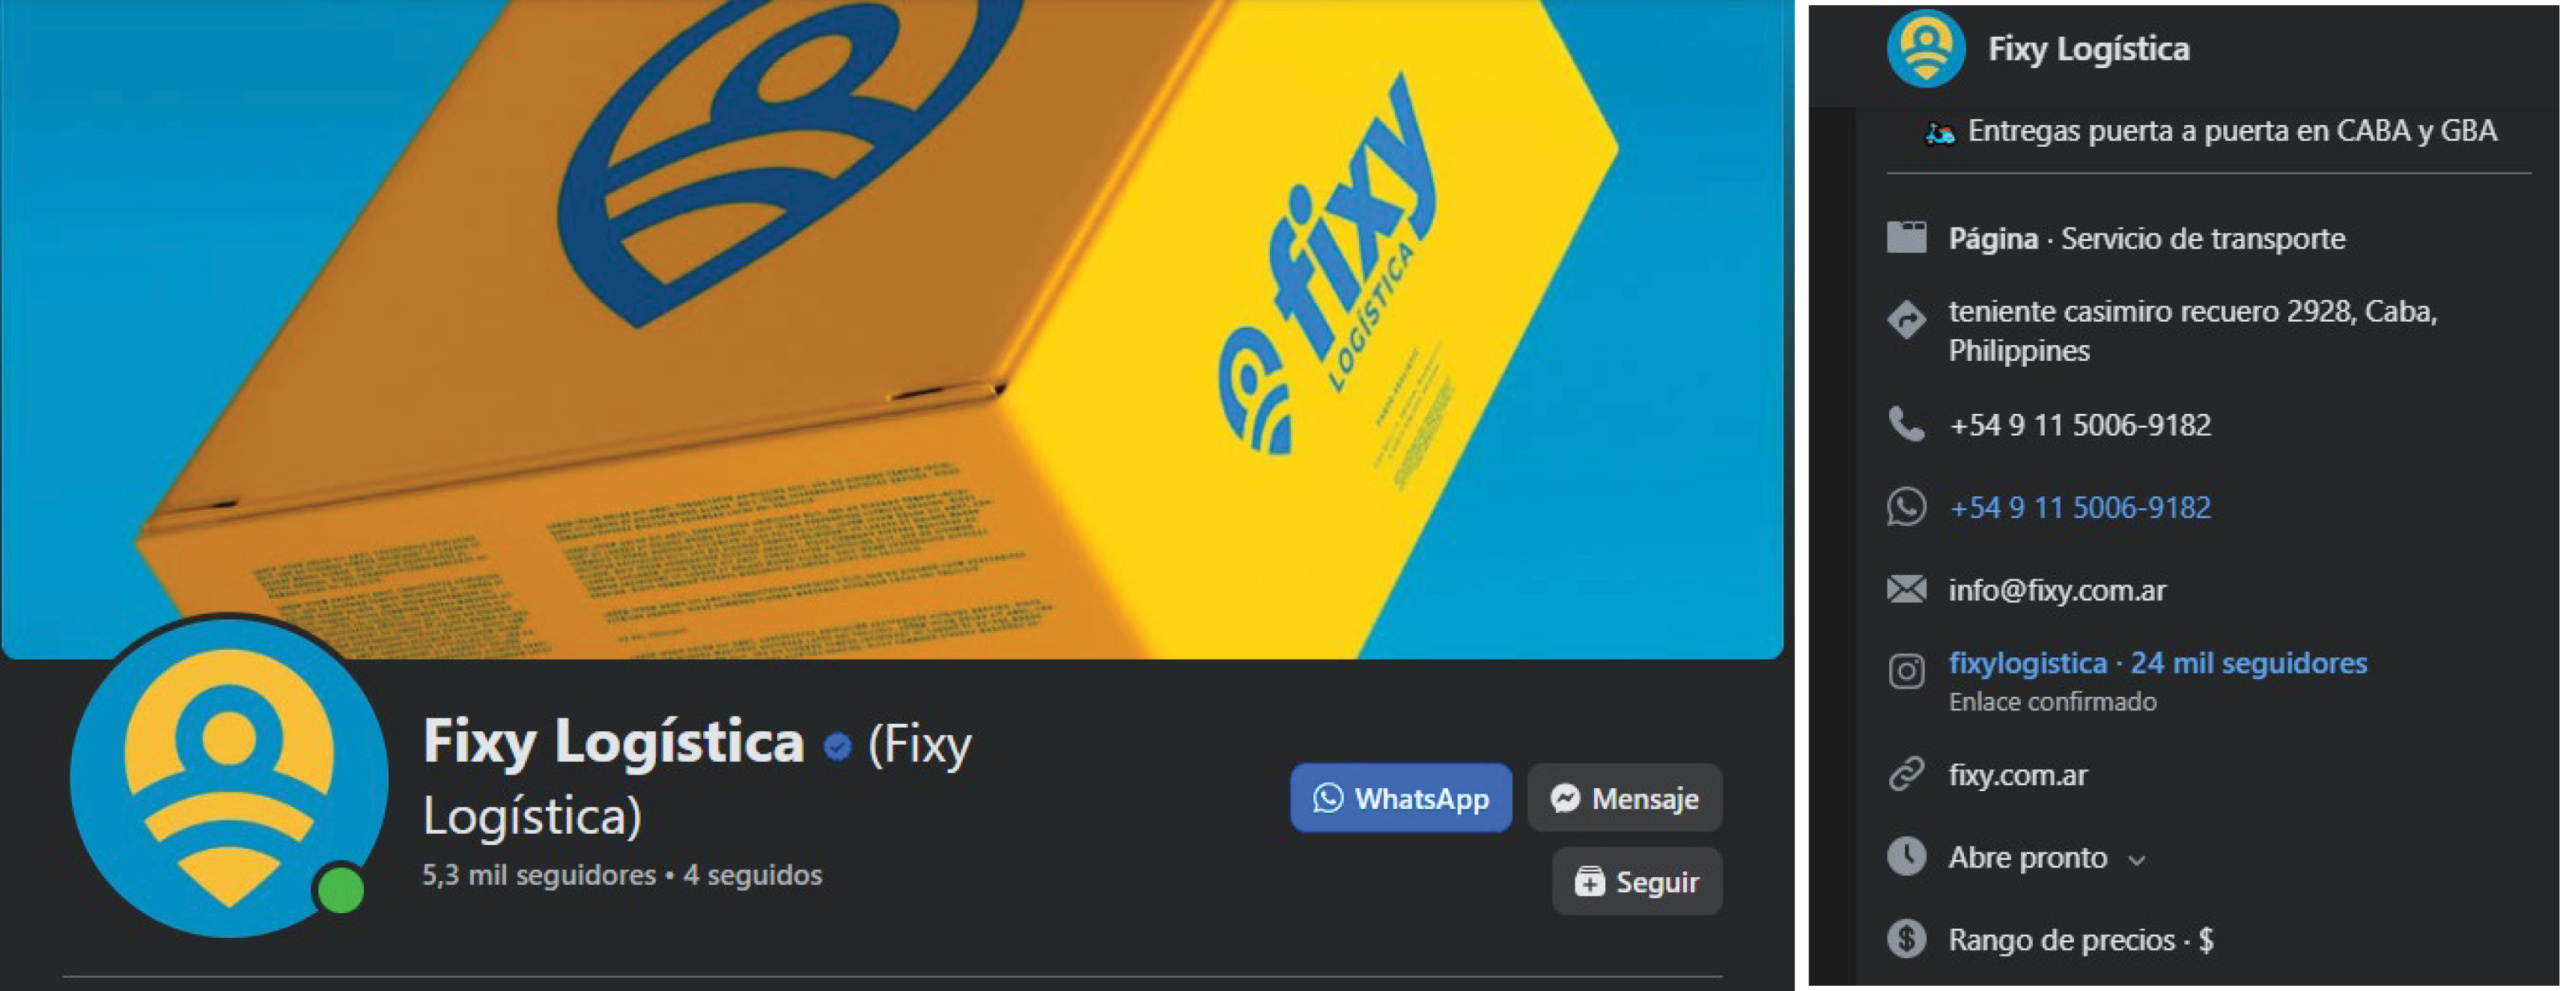The height and width of the screenshot is (991, 2560).
Task: Click the phone handset icon in page info
Action: point(1906,424)
